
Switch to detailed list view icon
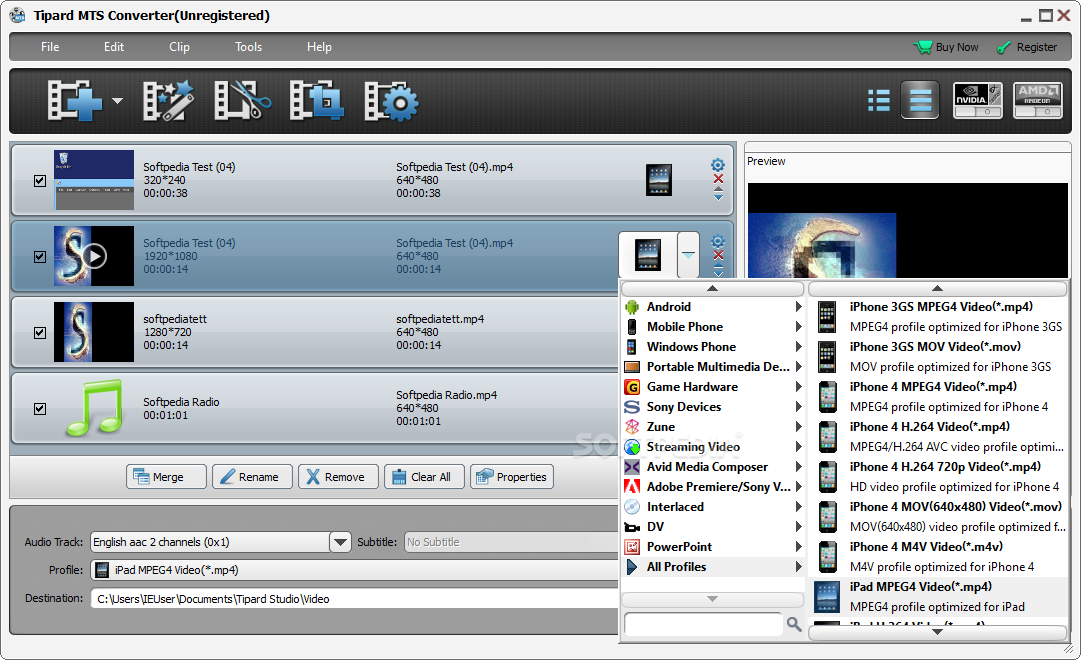[x=878, y=101]
